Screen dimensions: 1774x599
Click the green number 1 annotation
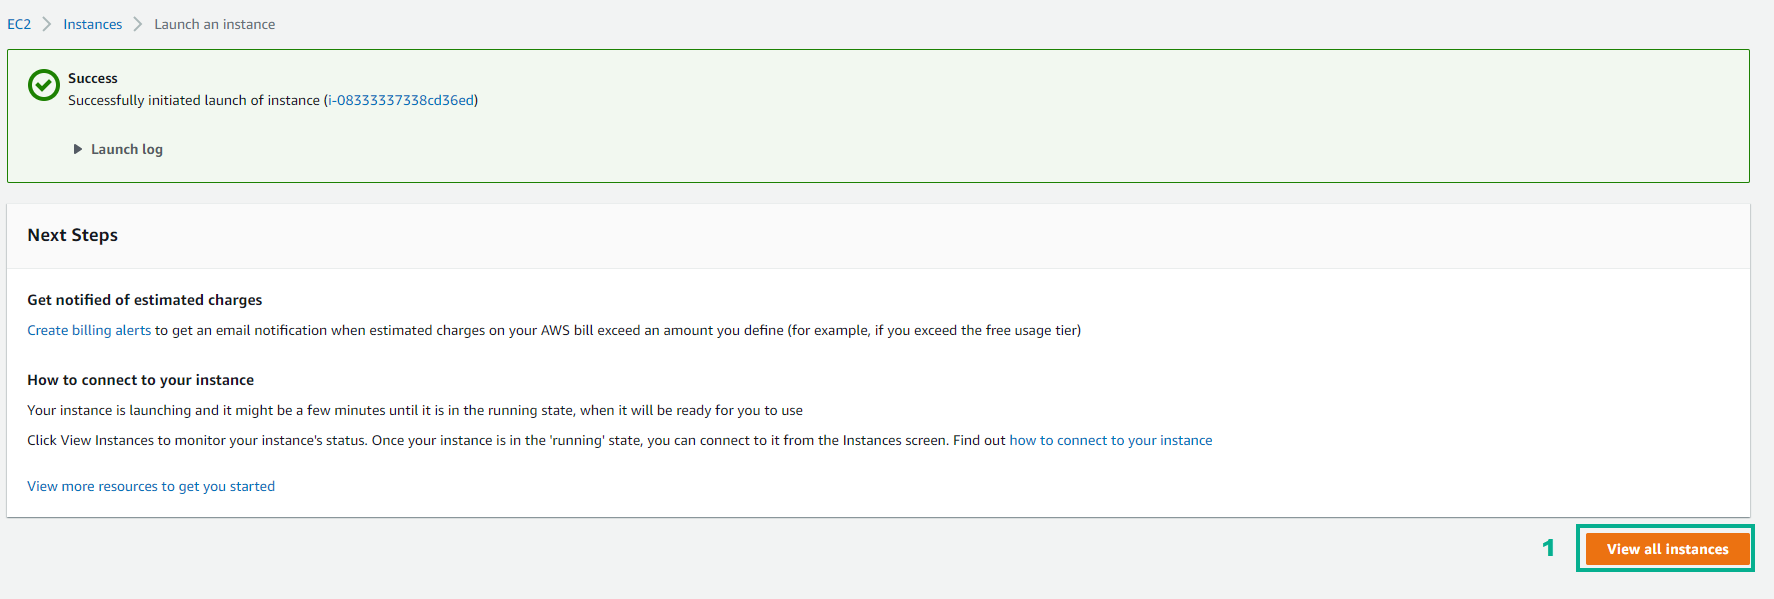[x=1548, y=548]
